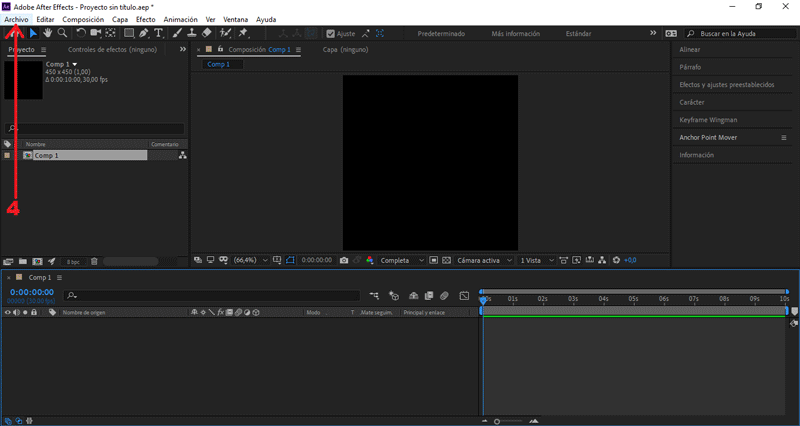
Task: Select the Puppet Pin tool
Action: 243,33
